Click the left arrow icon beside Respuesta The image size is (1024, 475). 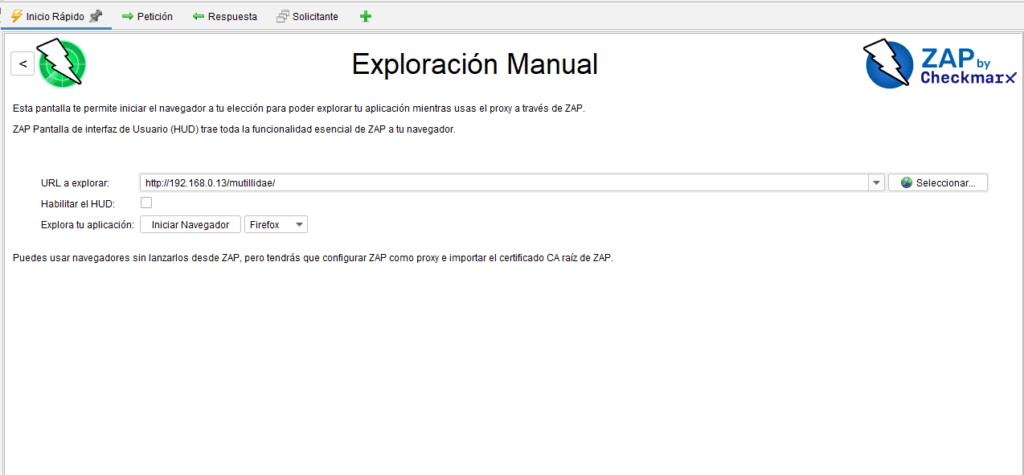click(198, 17)
